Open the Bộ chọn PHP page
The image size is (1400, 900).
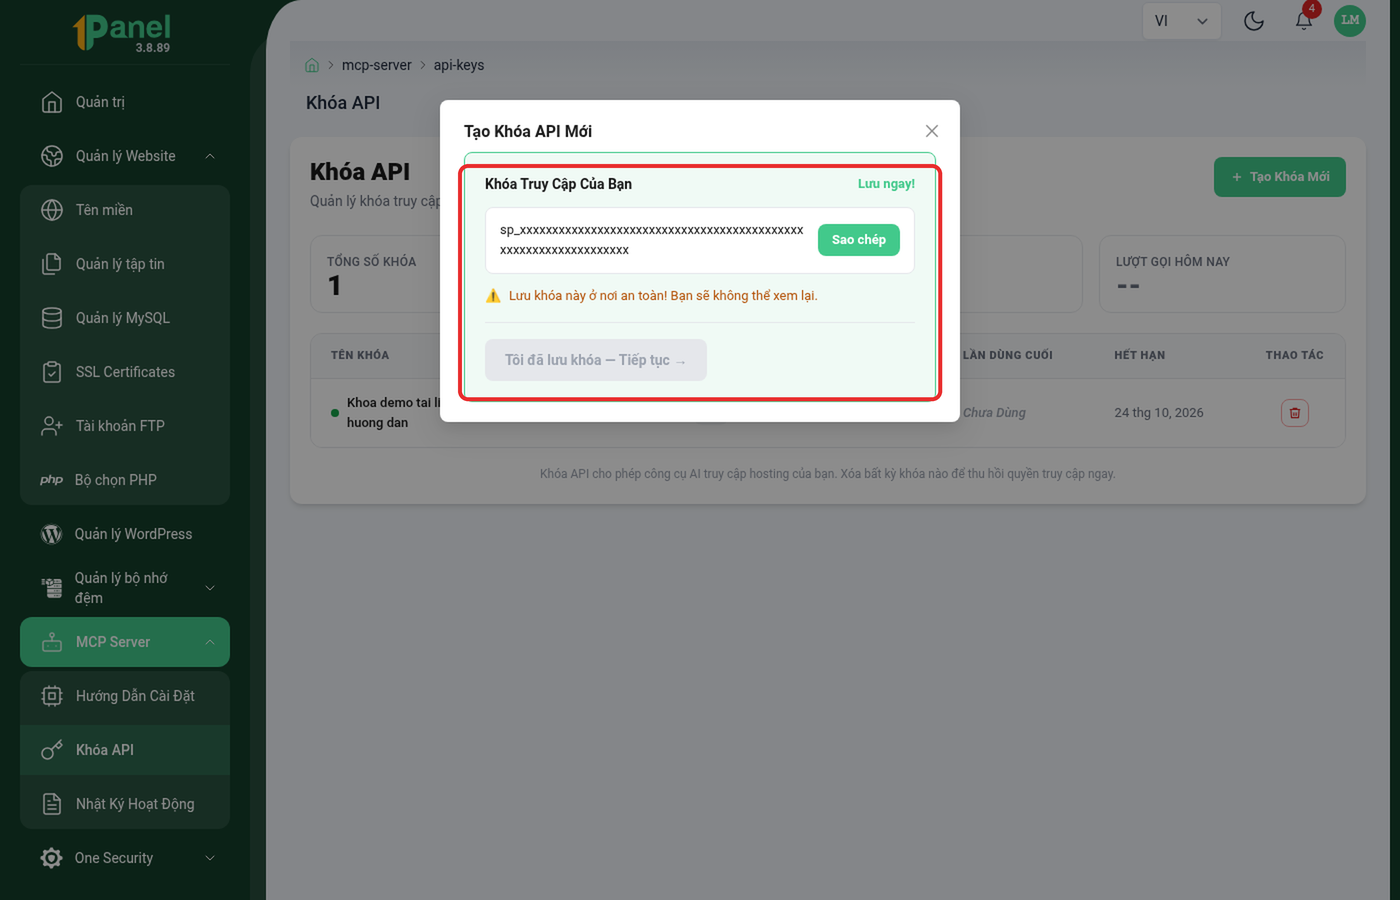tap(125, 480)
